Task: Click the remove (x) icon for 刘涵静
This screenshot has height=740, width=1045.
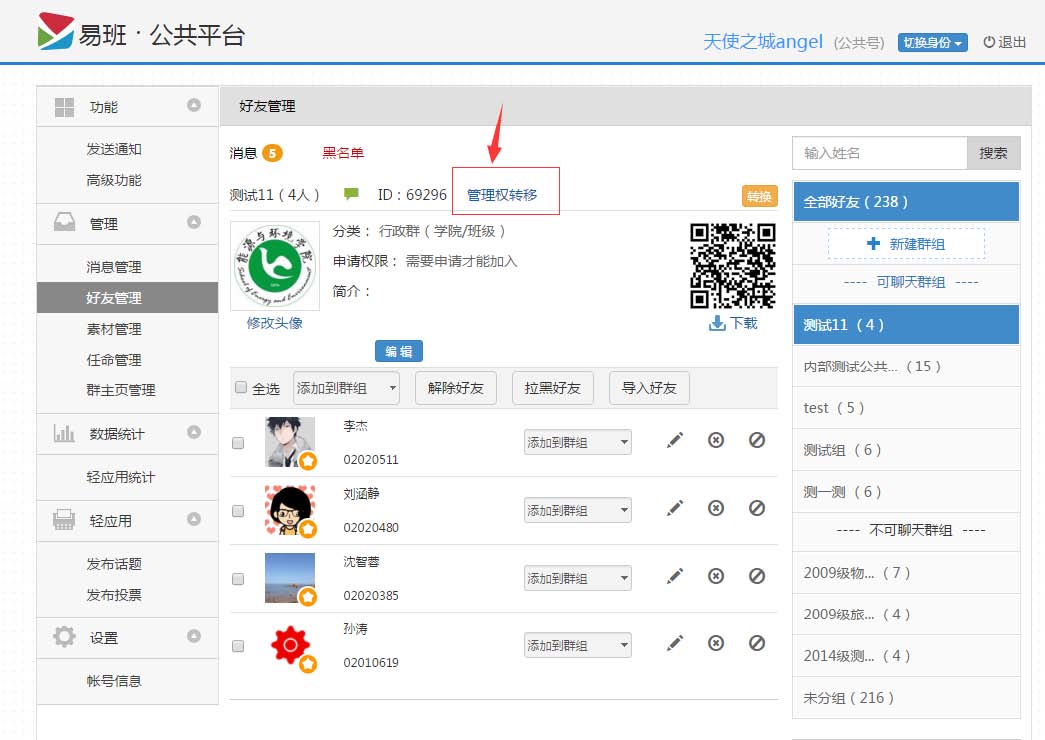Action: coord(716,508)
